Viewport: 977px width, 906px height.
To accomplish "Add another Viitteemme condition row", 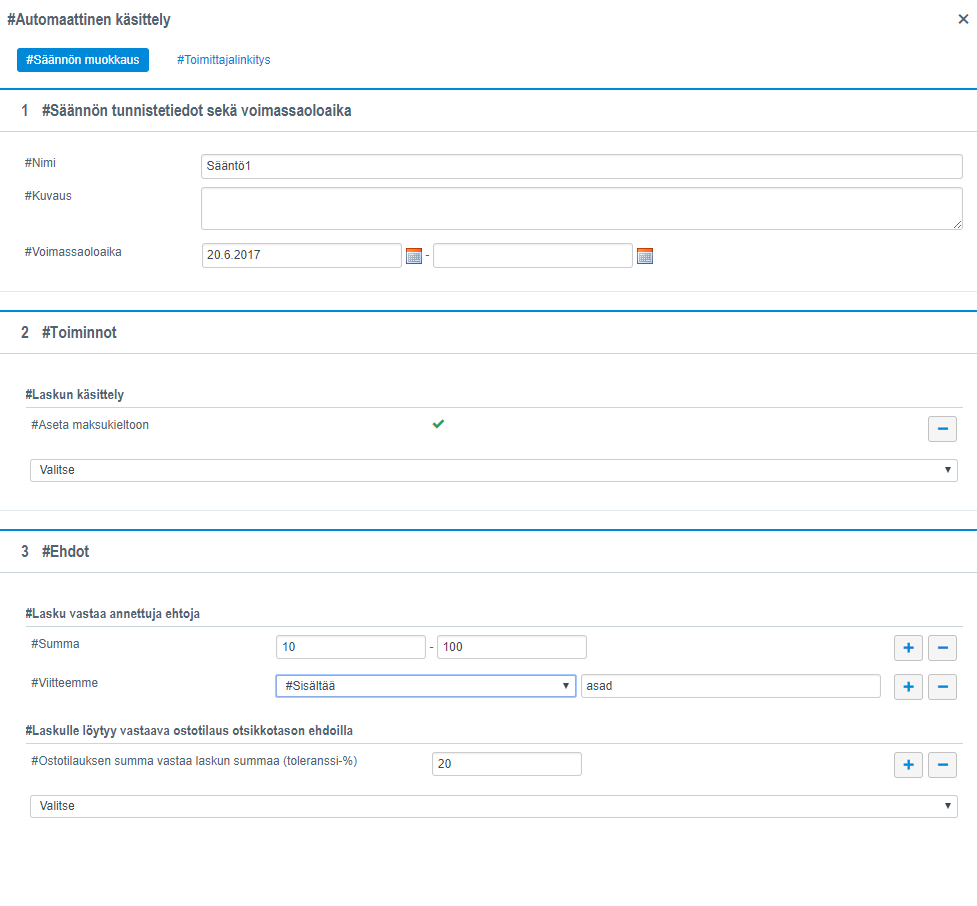I will [x=908, y=687].
